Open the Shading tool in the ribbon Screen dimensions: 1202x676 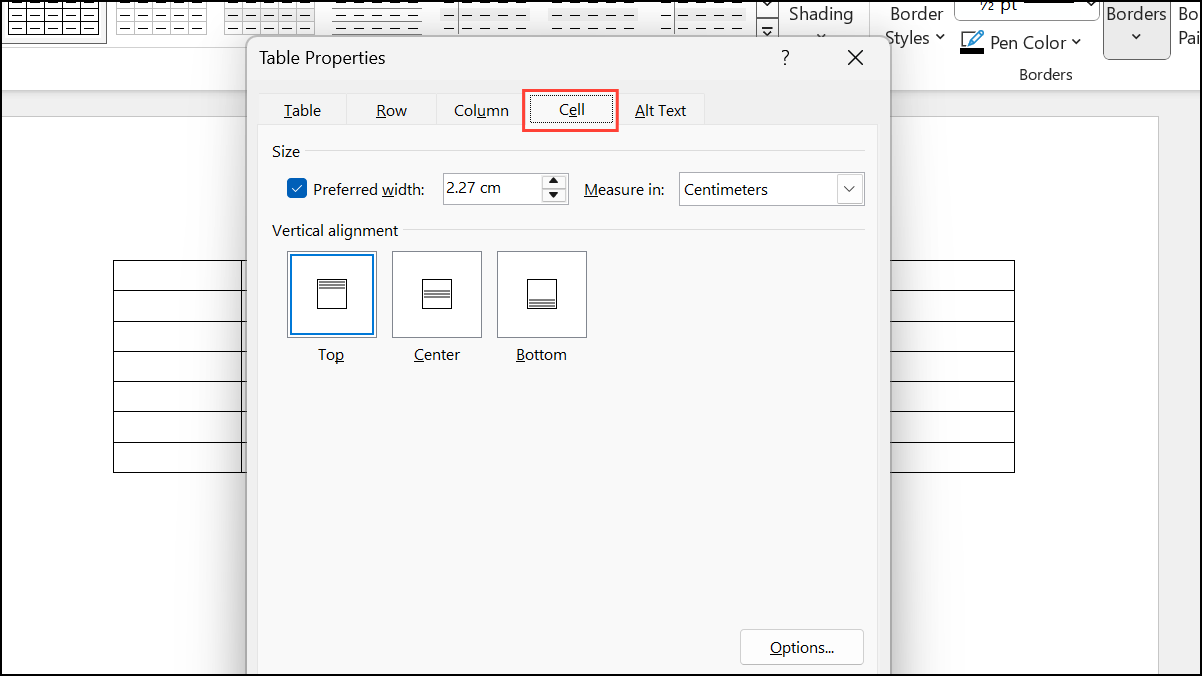point(822,14)
